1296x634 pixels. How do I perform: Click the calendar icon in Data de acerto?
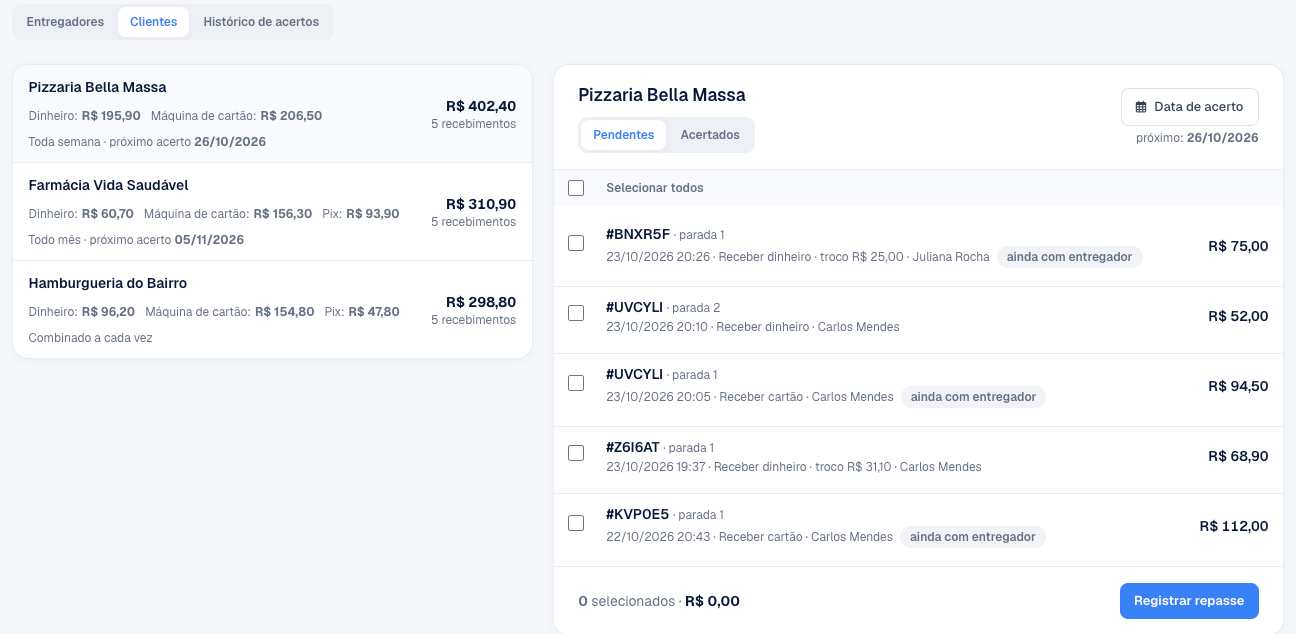(1141, 107)
